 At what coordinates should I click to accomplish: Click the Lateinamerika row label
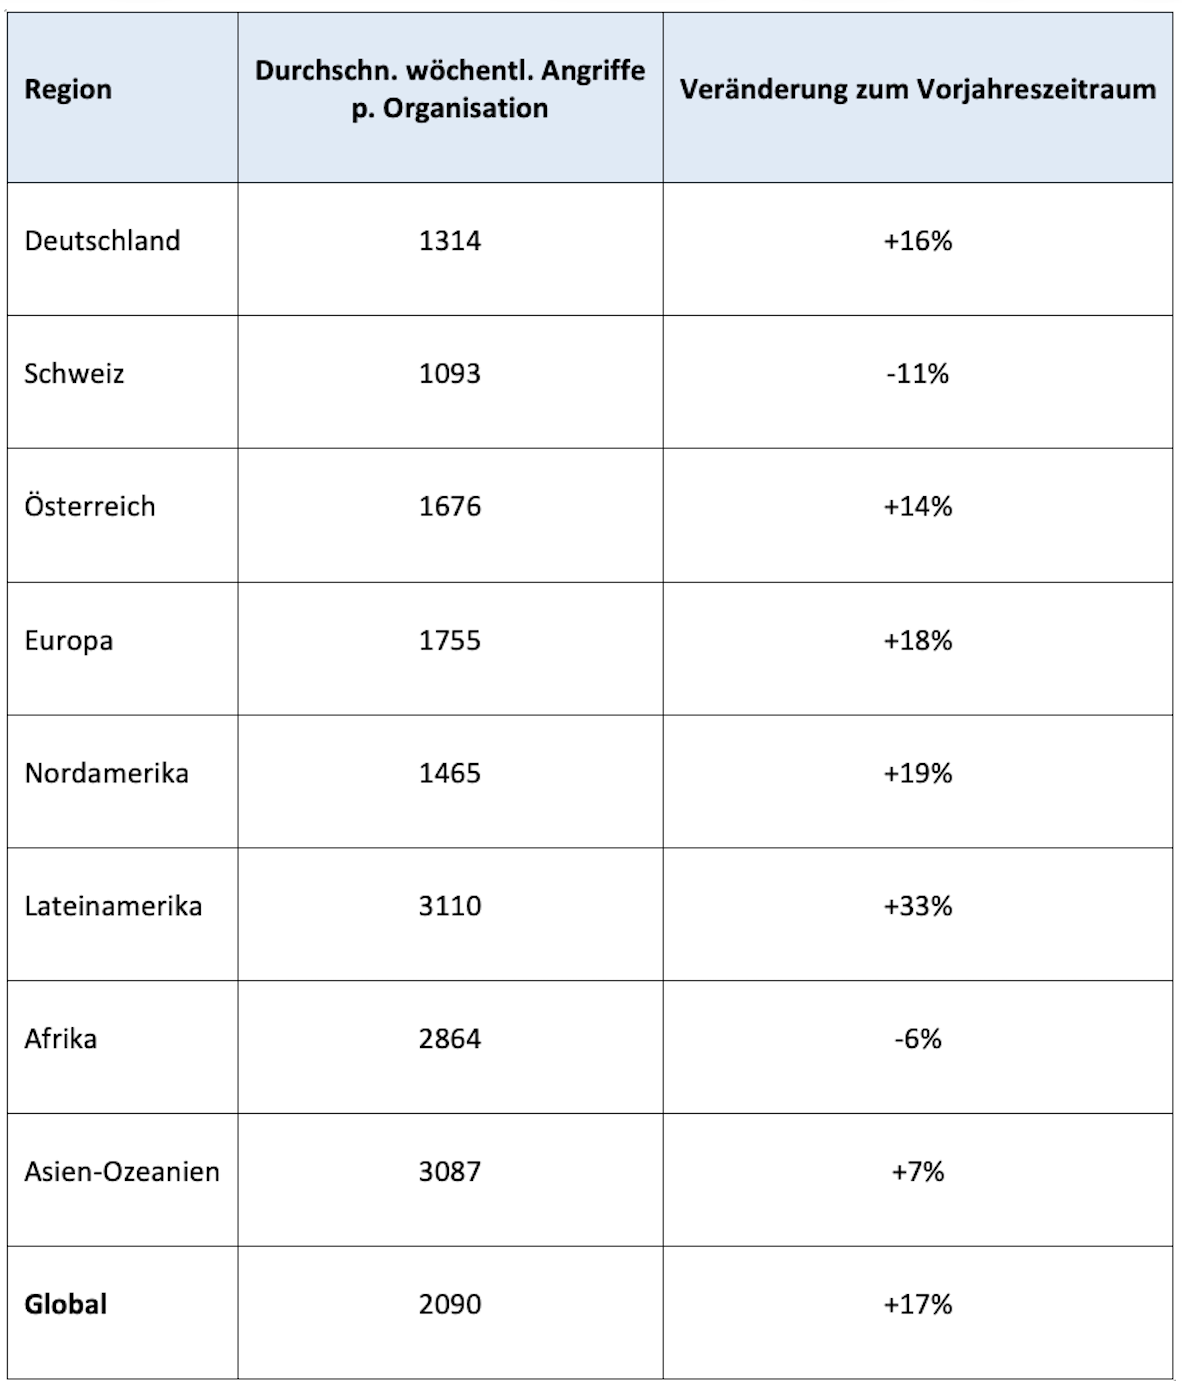113,906
